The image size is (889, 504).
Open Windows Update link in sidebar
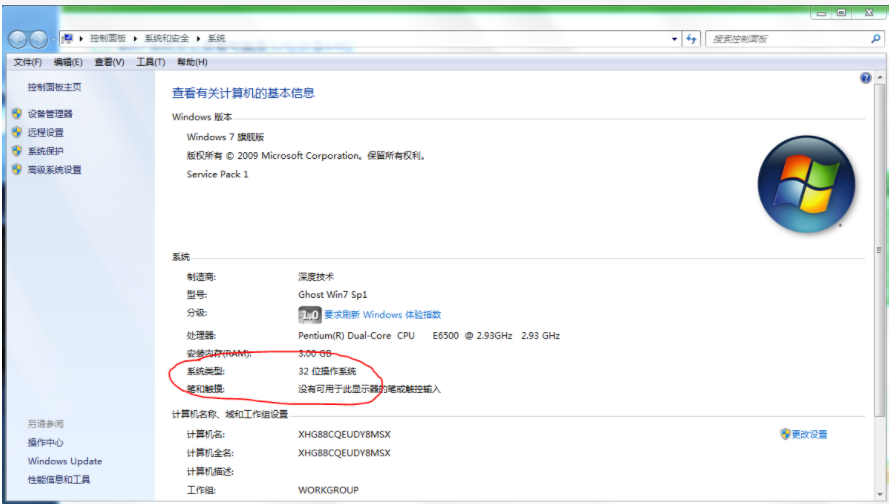coord(65,461)
